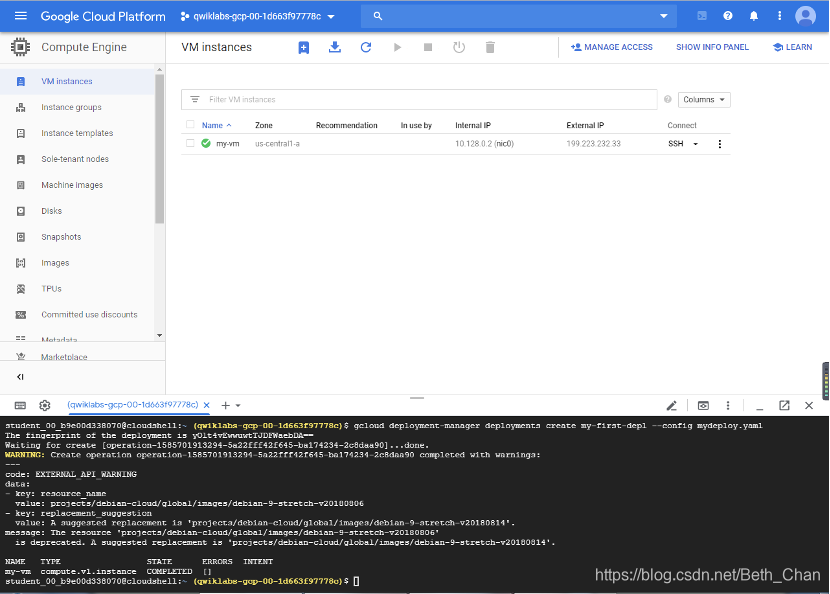Open the my-vm instance link

click(x=228, y=144)
